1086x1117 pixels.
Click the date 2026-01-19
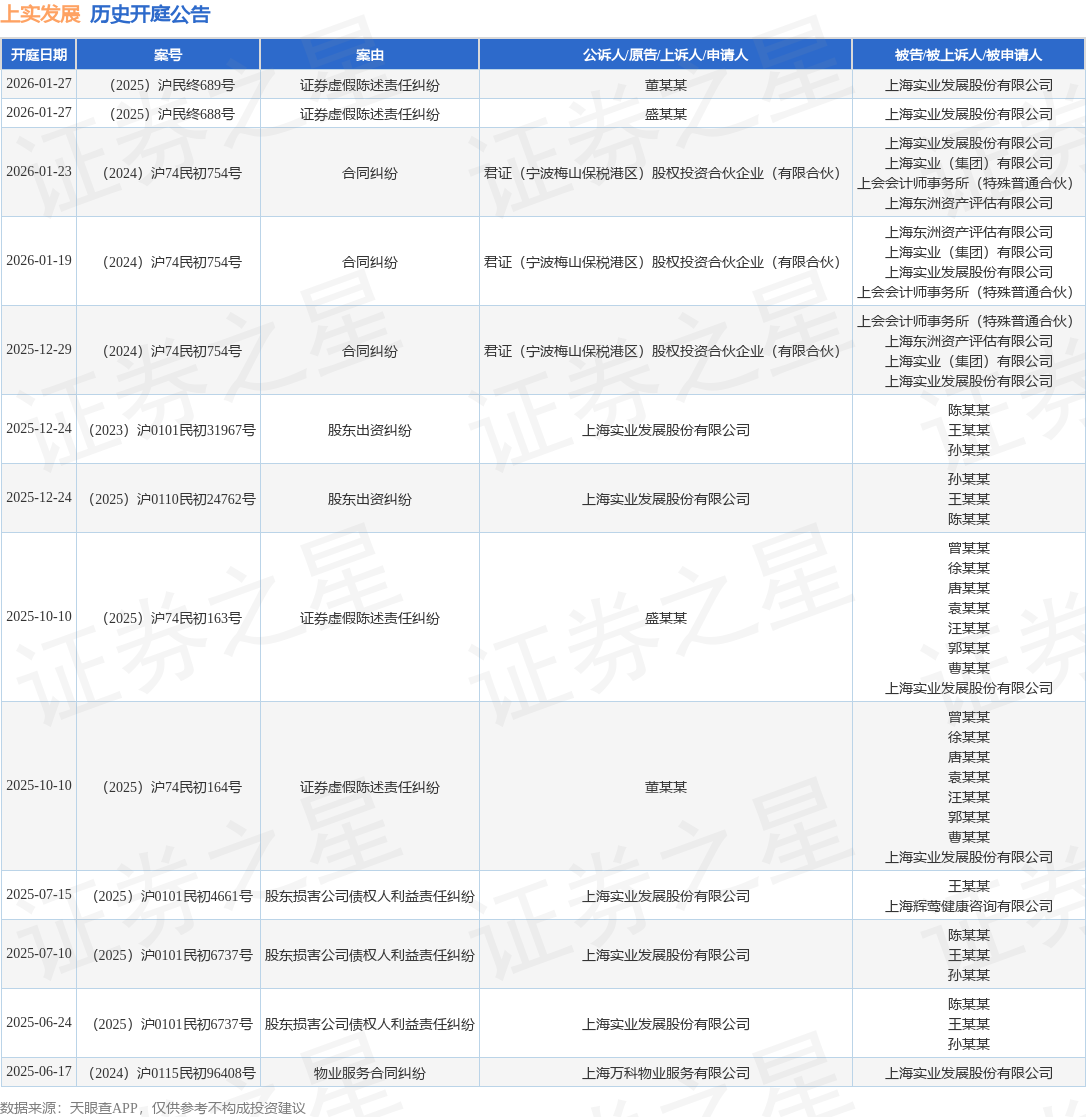(38, 261)
